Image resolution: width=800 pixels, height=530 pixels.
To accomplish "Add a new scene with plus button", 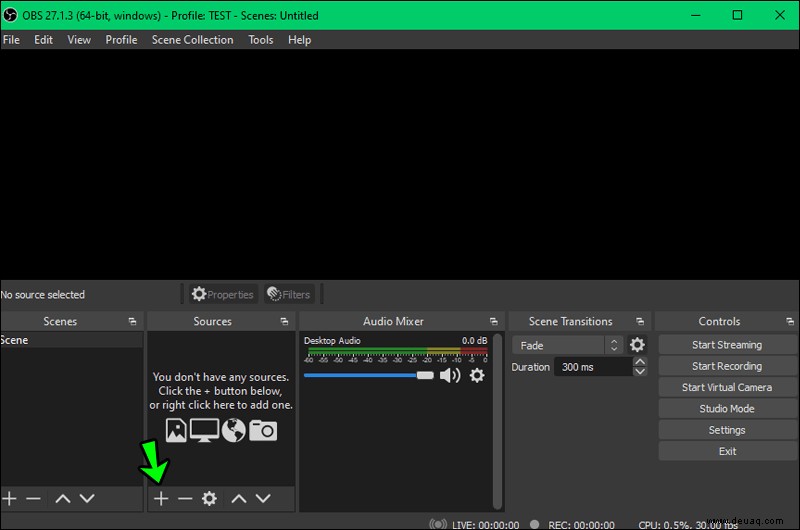I will point(9,498).
